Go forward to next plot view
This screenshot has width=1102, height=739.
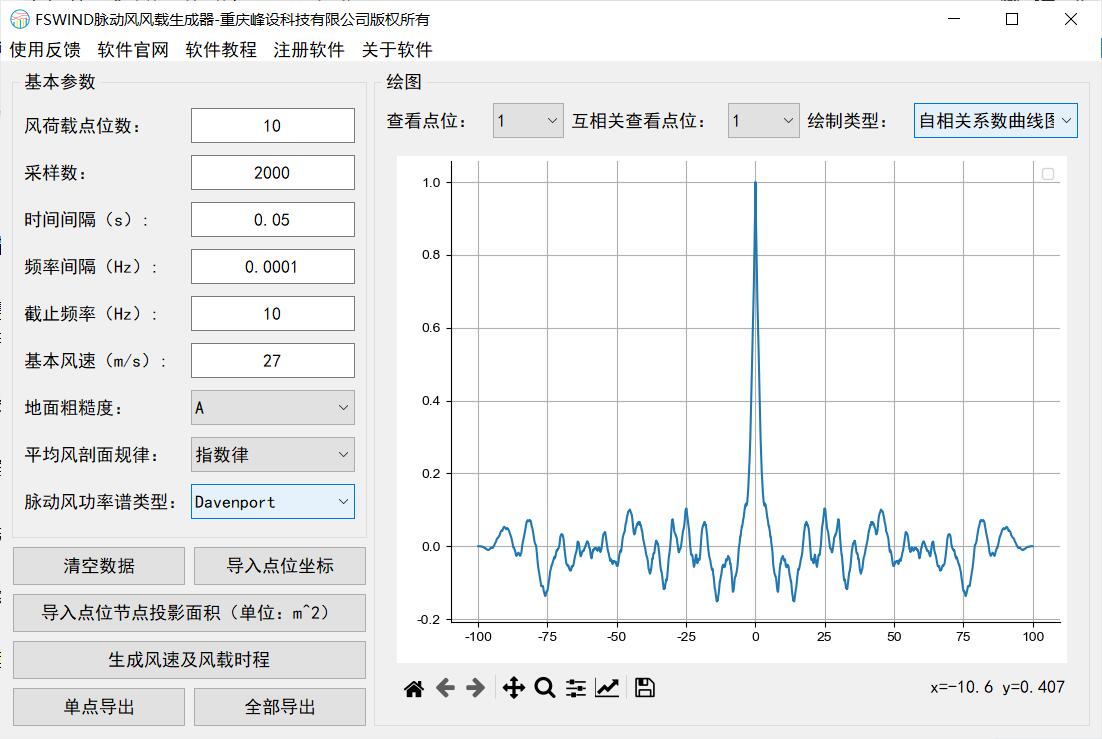click(x=475, y=688)
